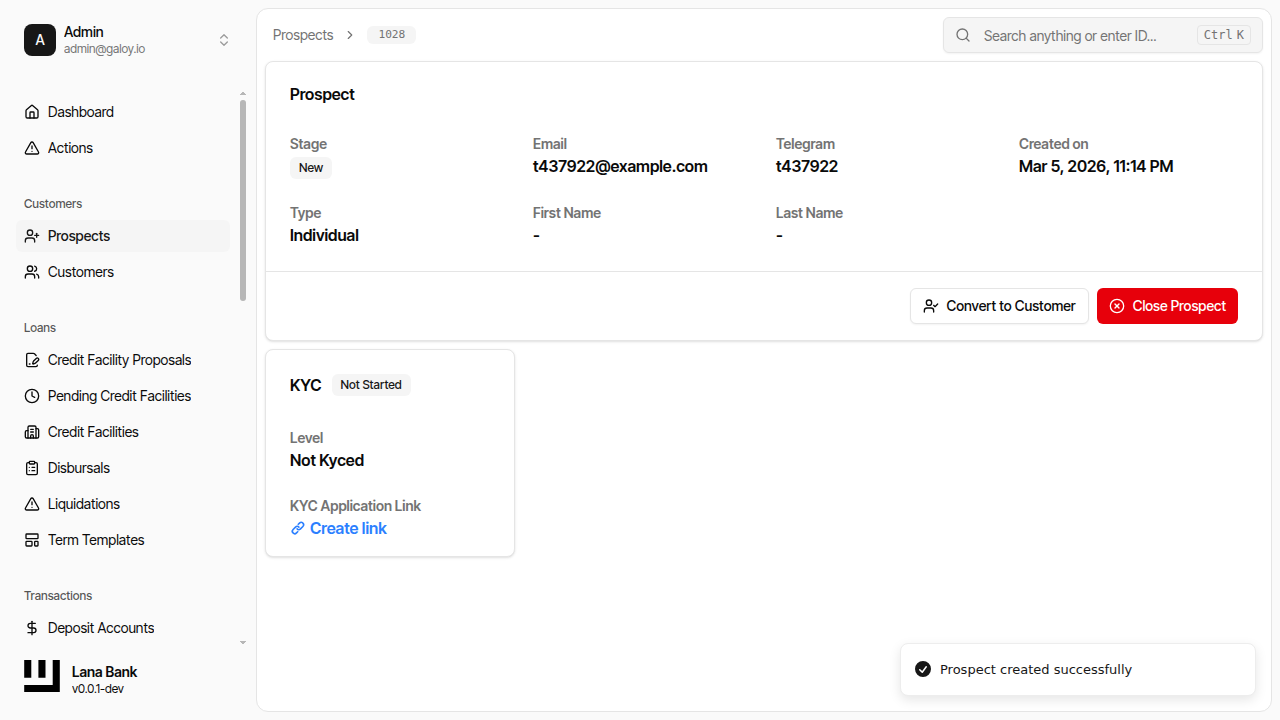1280x720 pixels.
Task: Open Actions via its warning triangle icon
Action: click(31, 147)
